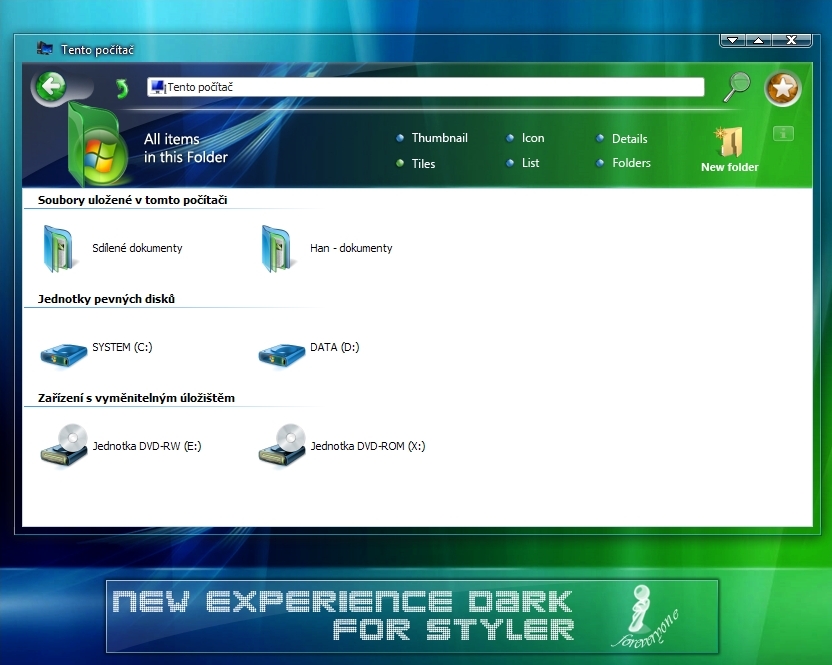Minimize the window with the down-arrow button
Screen dimensions: 832x665
[x=733, y=40]
